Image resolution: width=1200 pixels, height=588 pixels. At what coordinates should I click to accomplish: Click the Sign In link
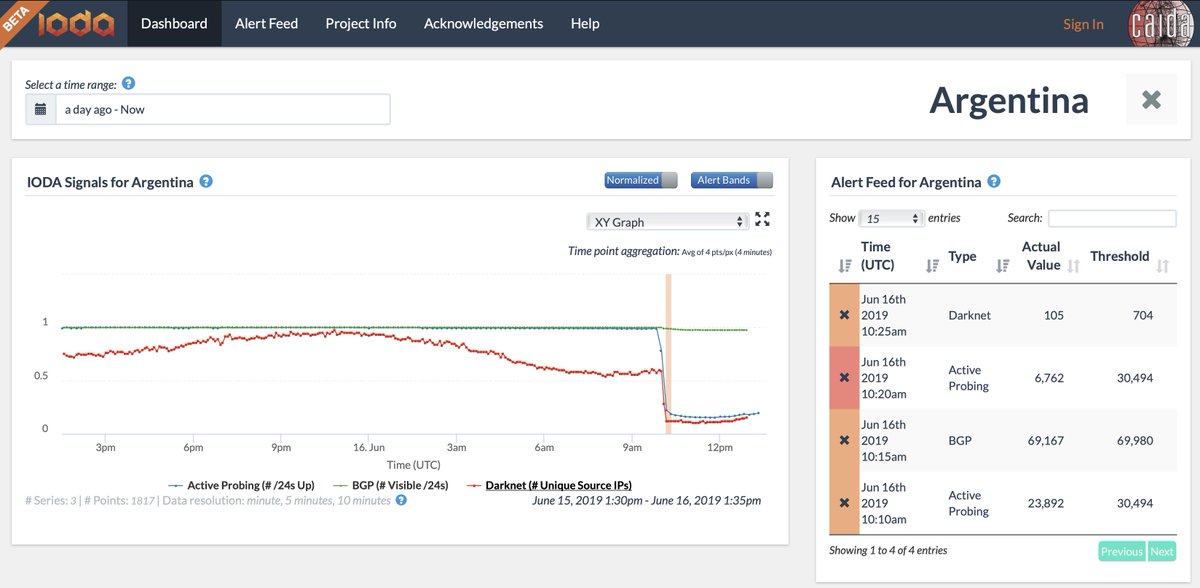1083,23
